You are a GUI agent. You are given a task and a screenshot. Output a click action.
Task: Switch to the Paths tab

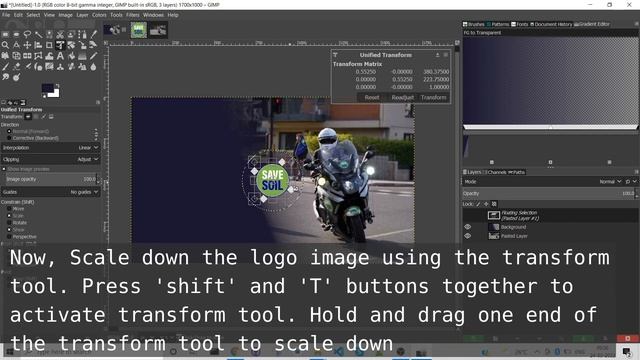pos(517,172)
